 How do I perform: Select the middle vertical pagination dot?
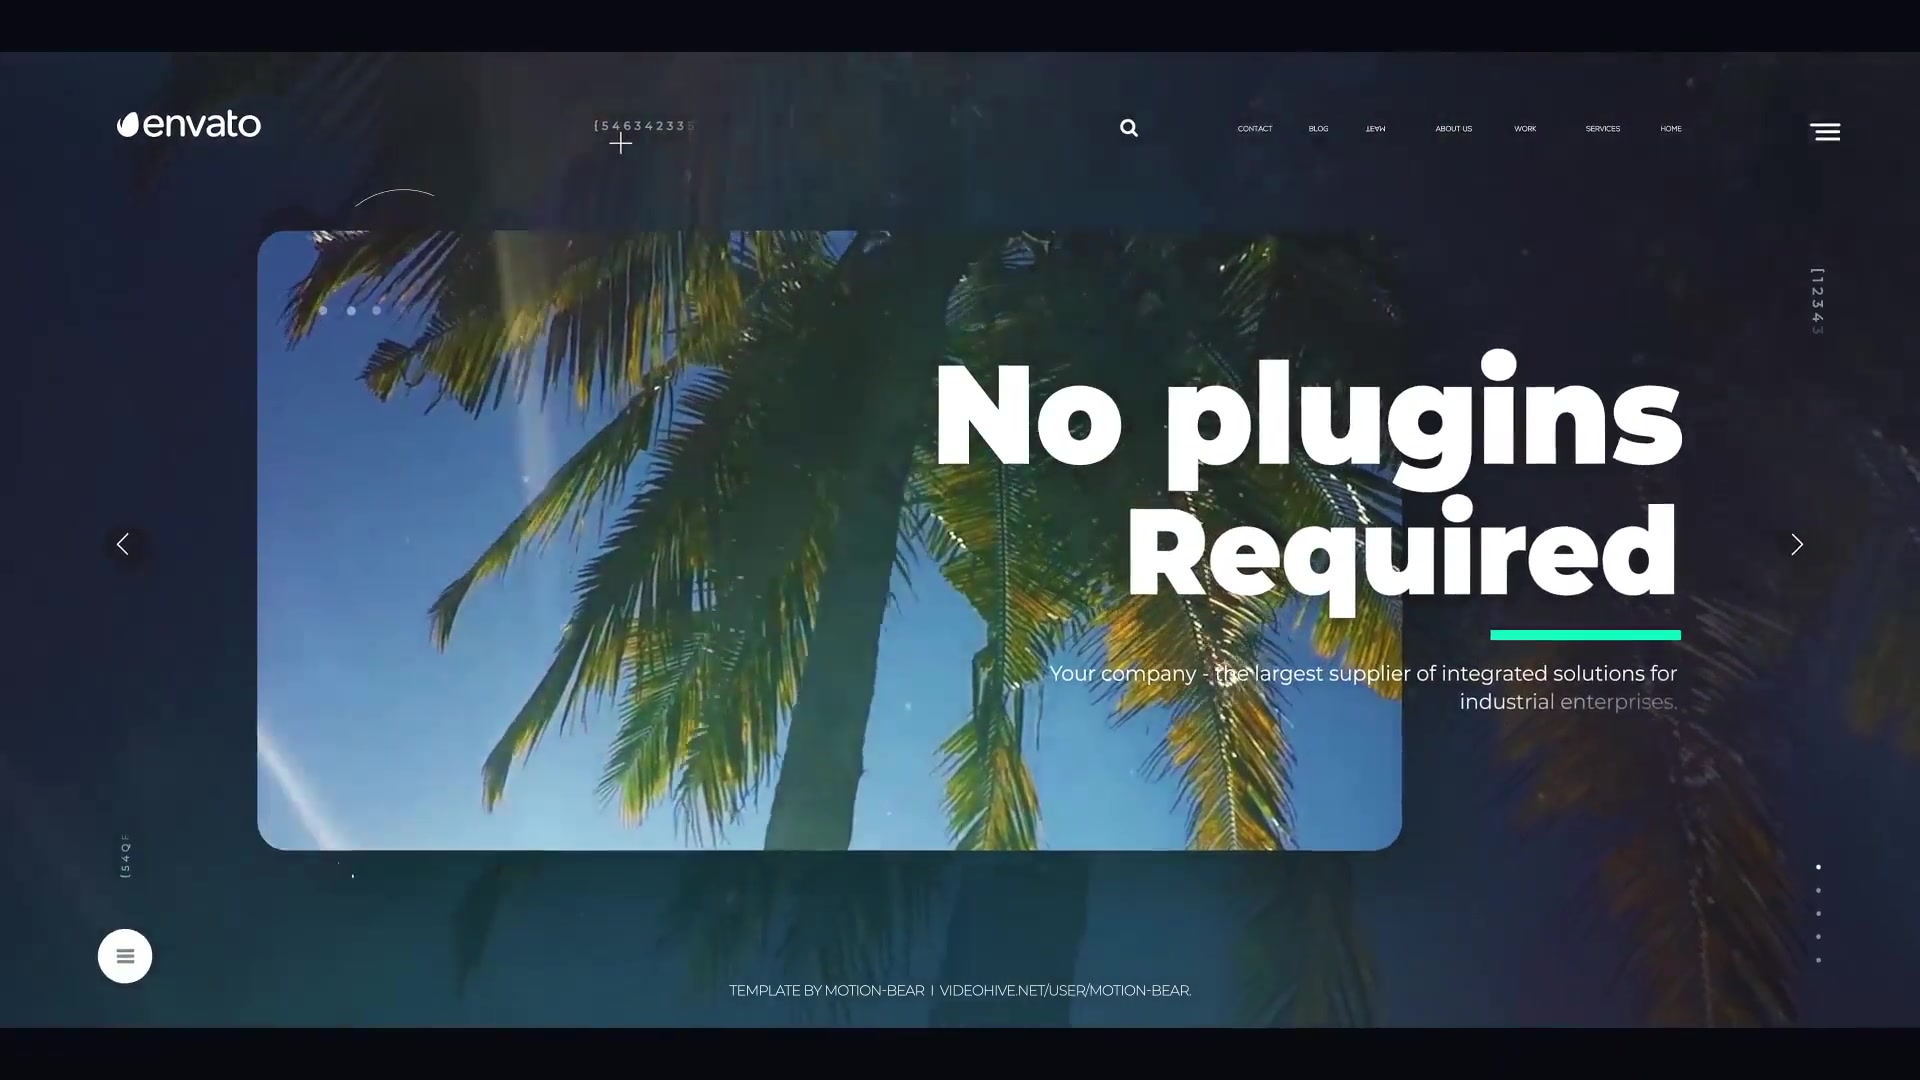pos(1818,913)
